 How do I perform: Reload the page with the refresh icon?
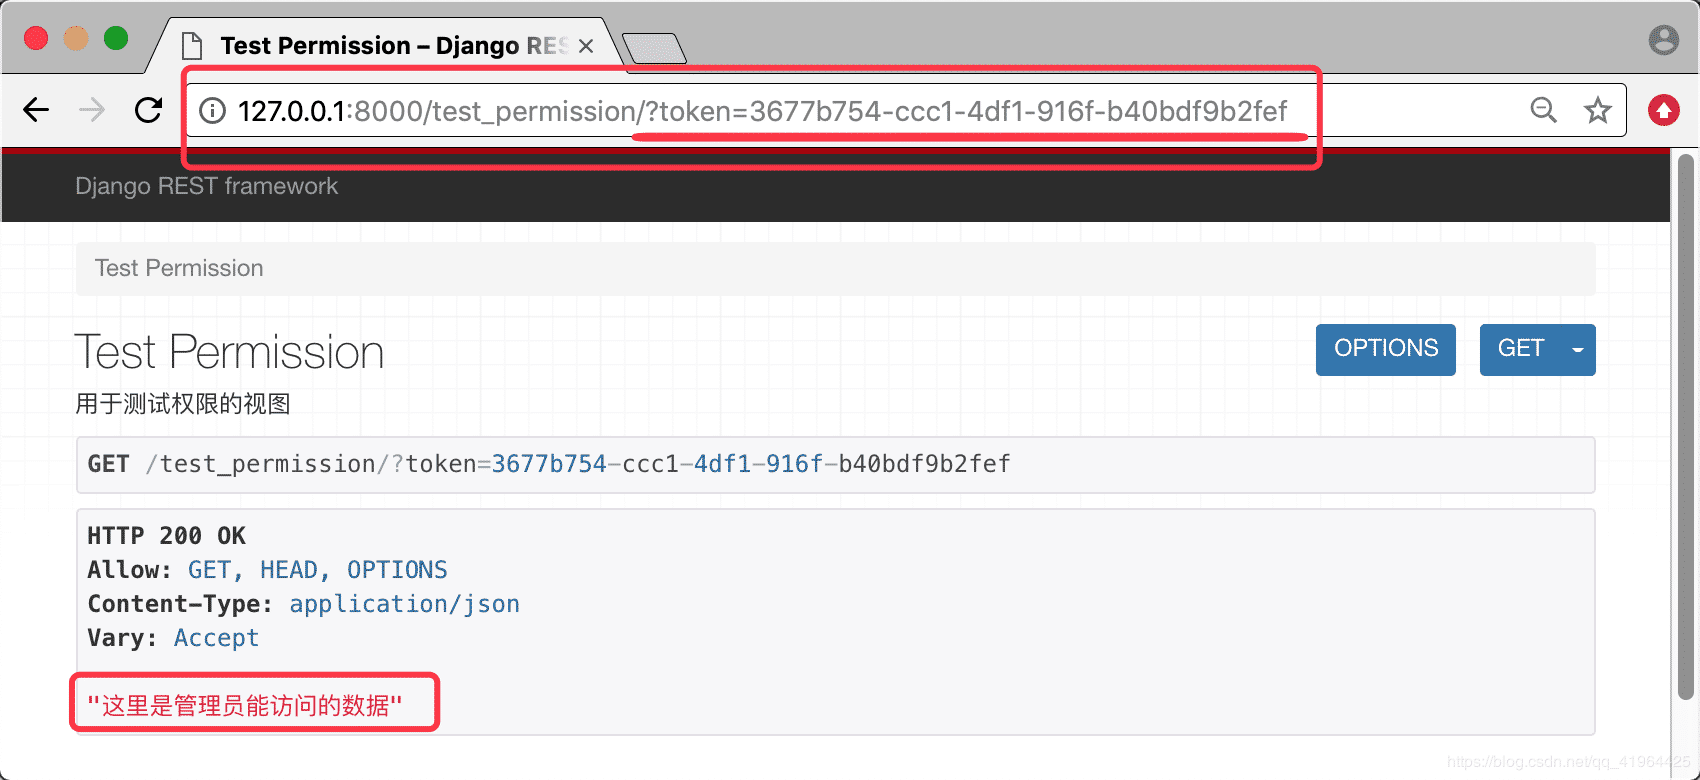coord(149,110)
